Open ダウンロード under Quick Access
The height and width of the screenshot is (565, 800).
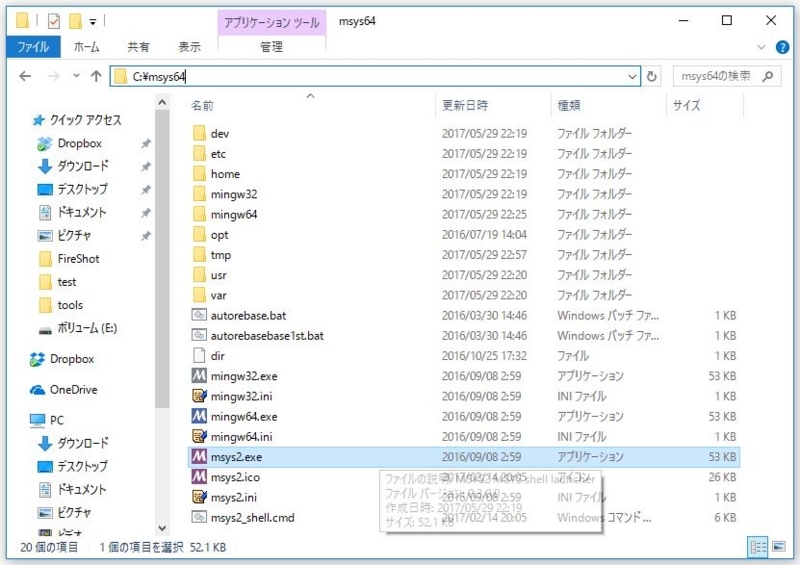[x=73, y=166]
